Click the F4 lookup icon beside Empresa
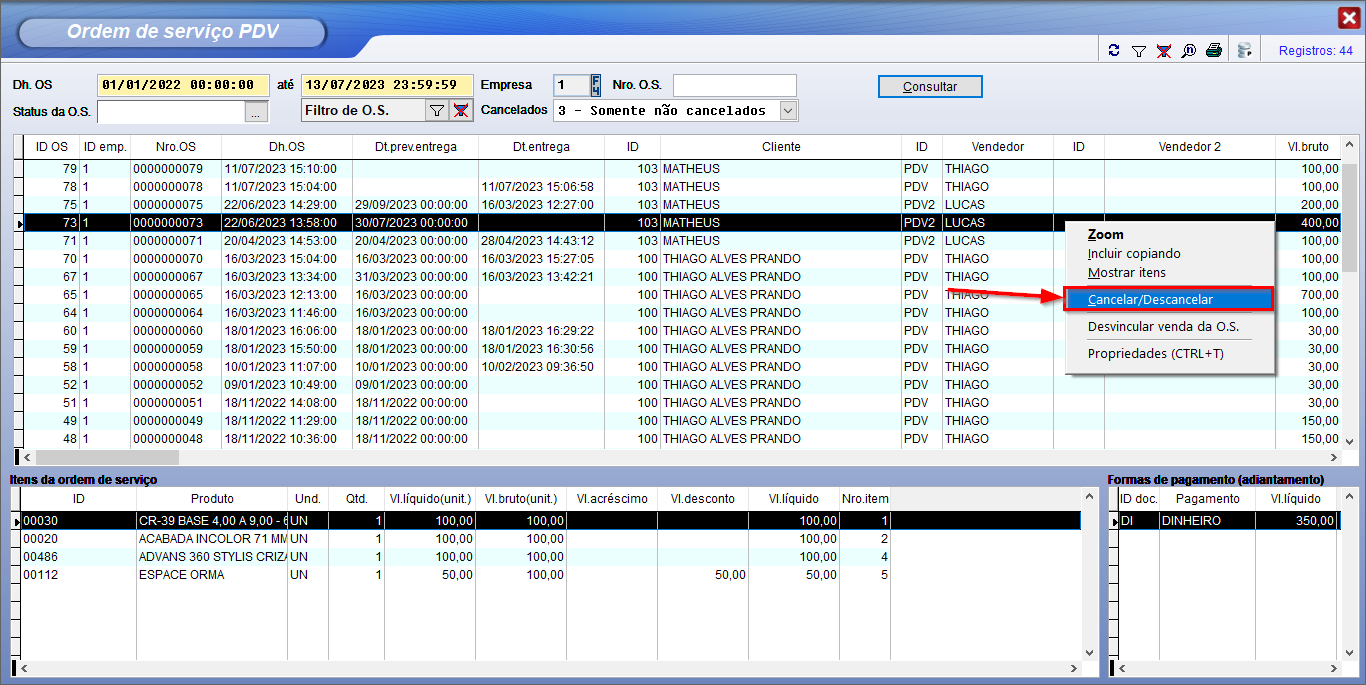Viewport: 1366px width, 685px height. (596, 85)
